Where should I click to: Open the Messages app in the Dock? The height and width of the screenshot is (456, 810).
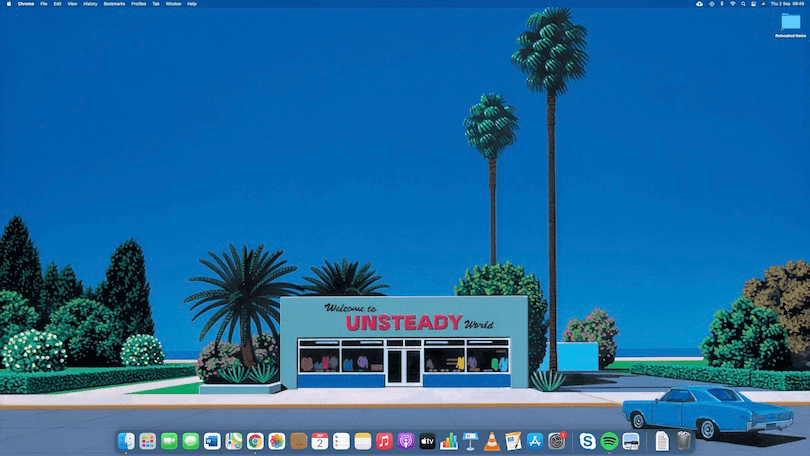pos(191,442)
